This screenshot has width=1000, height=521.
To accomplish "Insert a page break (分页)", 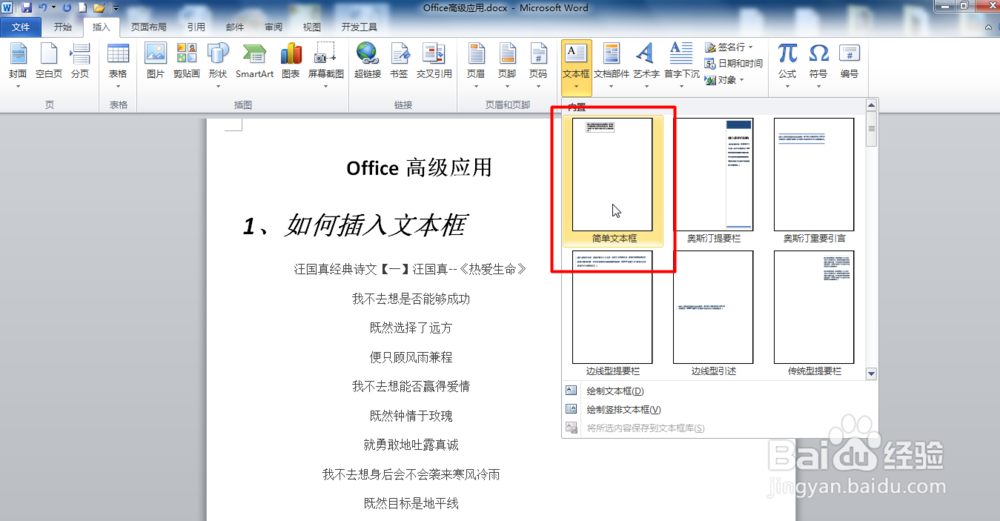I will (x=80, y=62).
